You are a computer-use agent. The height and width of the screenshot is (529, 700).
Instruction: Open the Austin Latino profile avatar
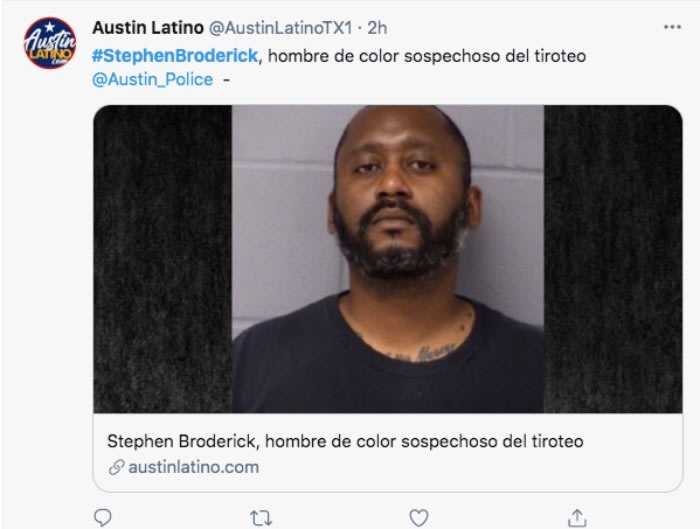pos(50,43)
